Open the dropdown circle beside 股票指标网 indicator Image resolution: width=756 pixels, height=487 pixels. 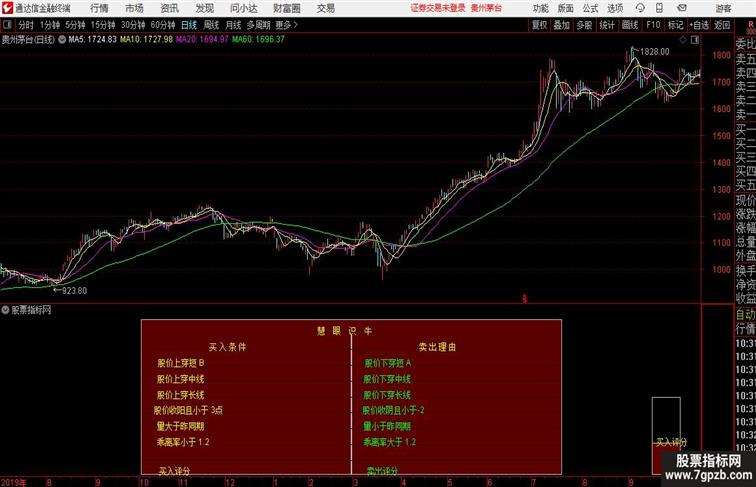coord(5,310)
